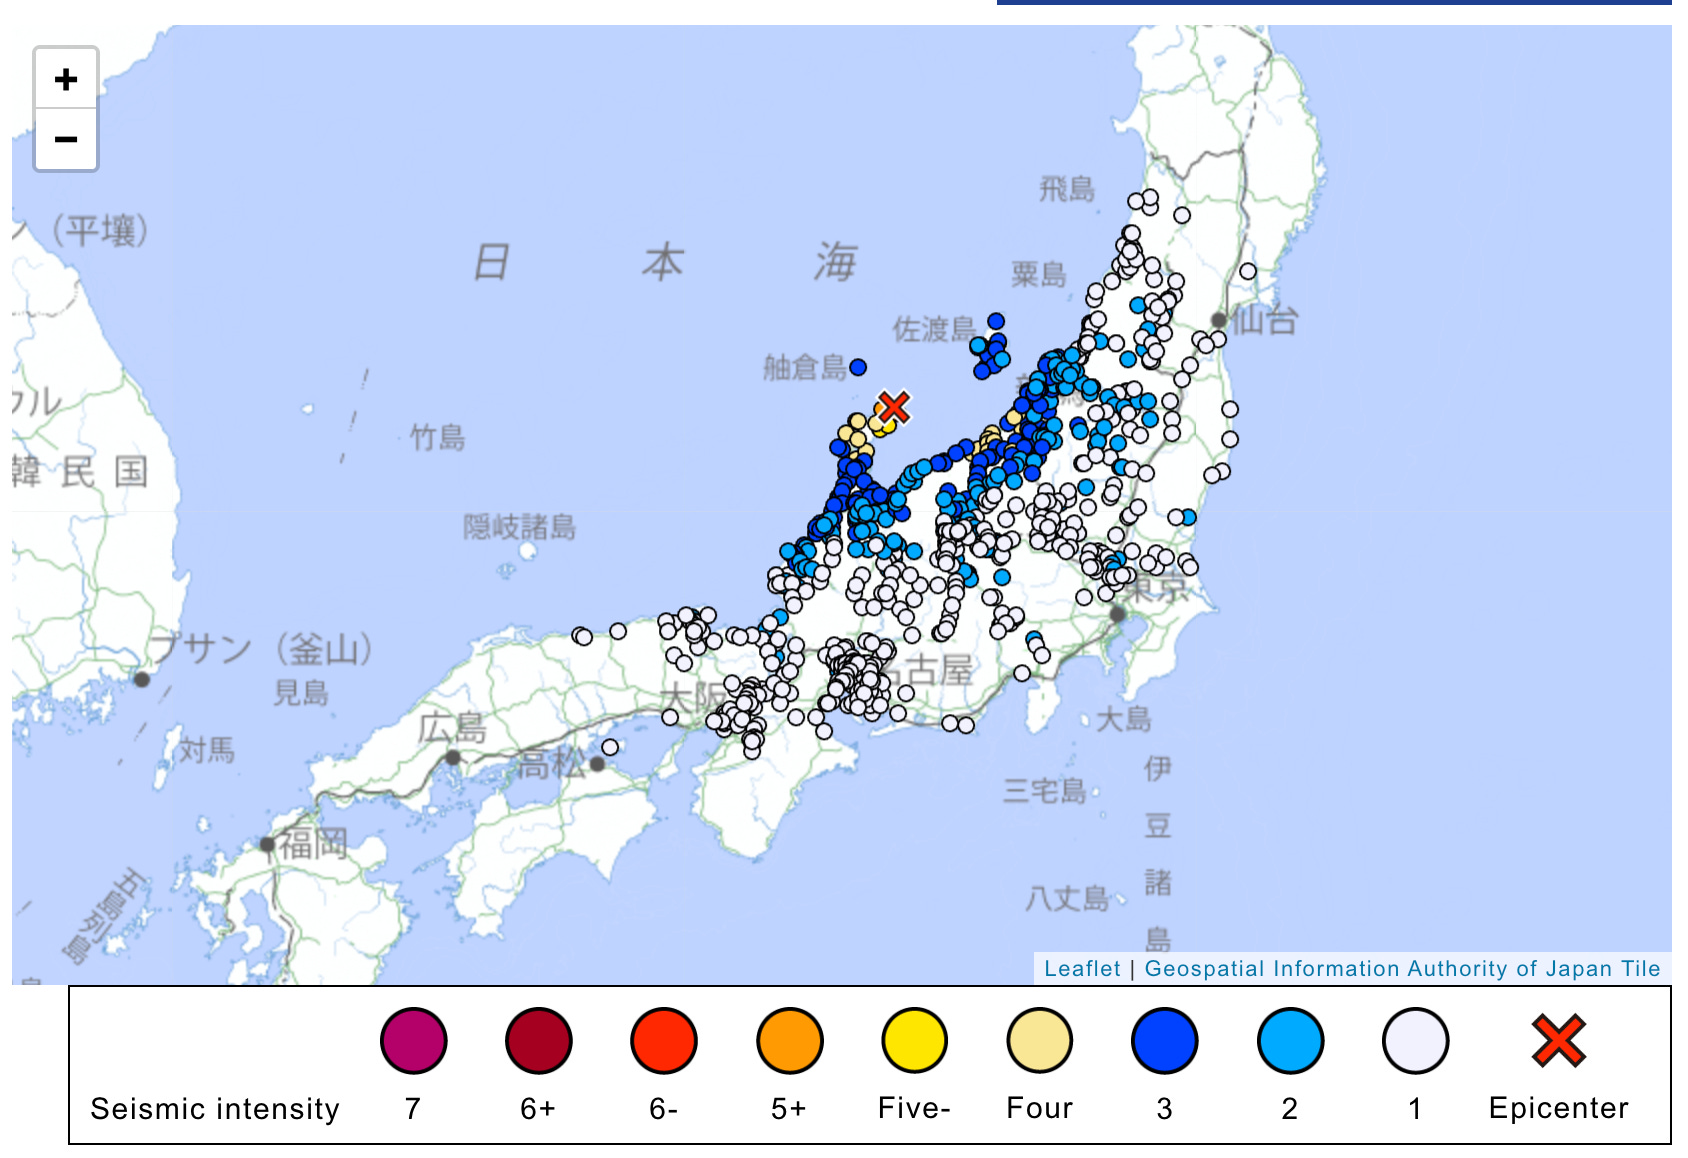The height and width of the screenshot is (1158, 1688).
Task: Select the beige Four intensity circle
Action: (1039, 1041)
